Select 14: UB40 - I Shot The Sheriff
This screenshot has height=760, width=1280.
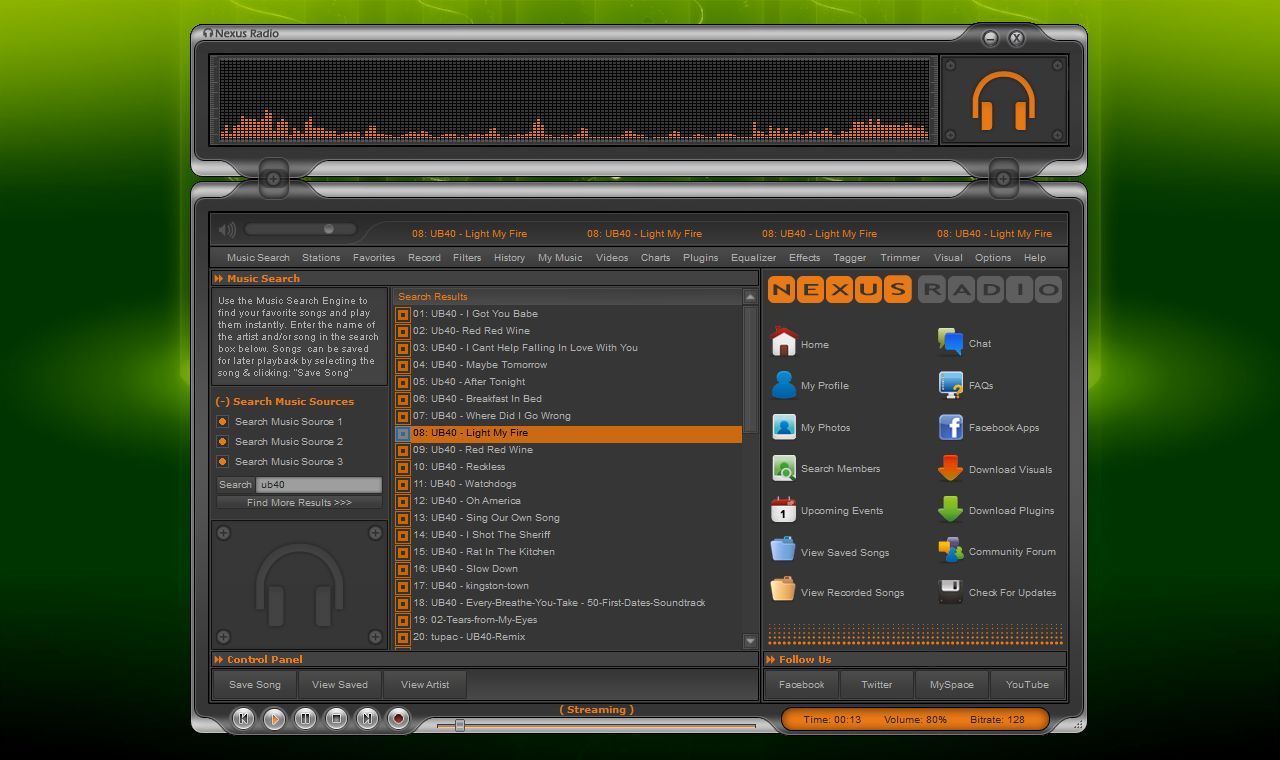click(481, 535)
